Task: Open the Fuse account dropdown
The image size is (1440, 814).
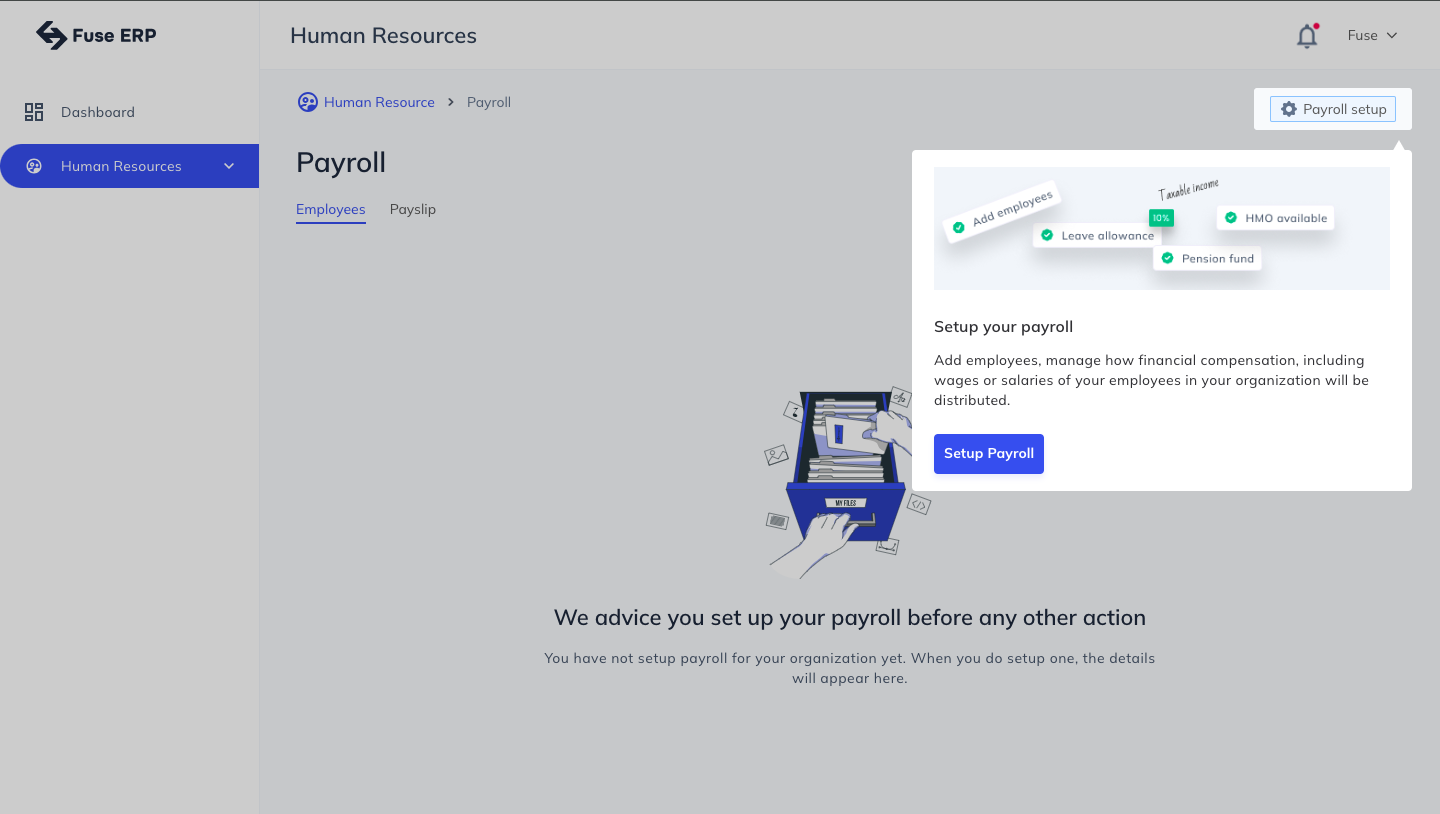Action: tap(1371, 36)
